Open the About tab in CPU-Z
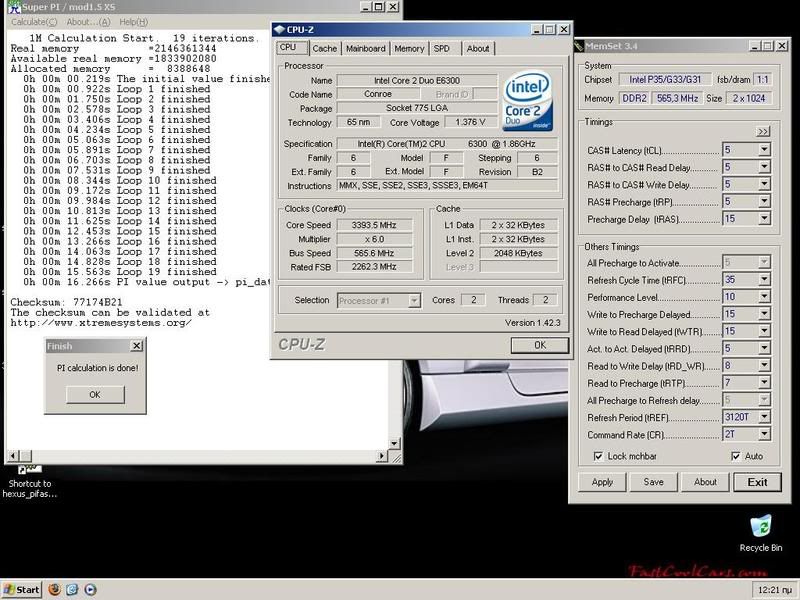Viewport: 800px width, 600px height. pyautogui.click(x=478, y=48)
